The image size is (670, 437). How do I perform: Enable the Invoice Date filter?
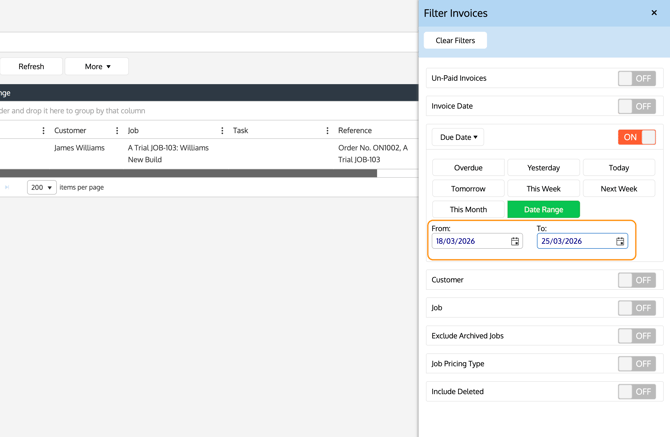coord(636,106)
